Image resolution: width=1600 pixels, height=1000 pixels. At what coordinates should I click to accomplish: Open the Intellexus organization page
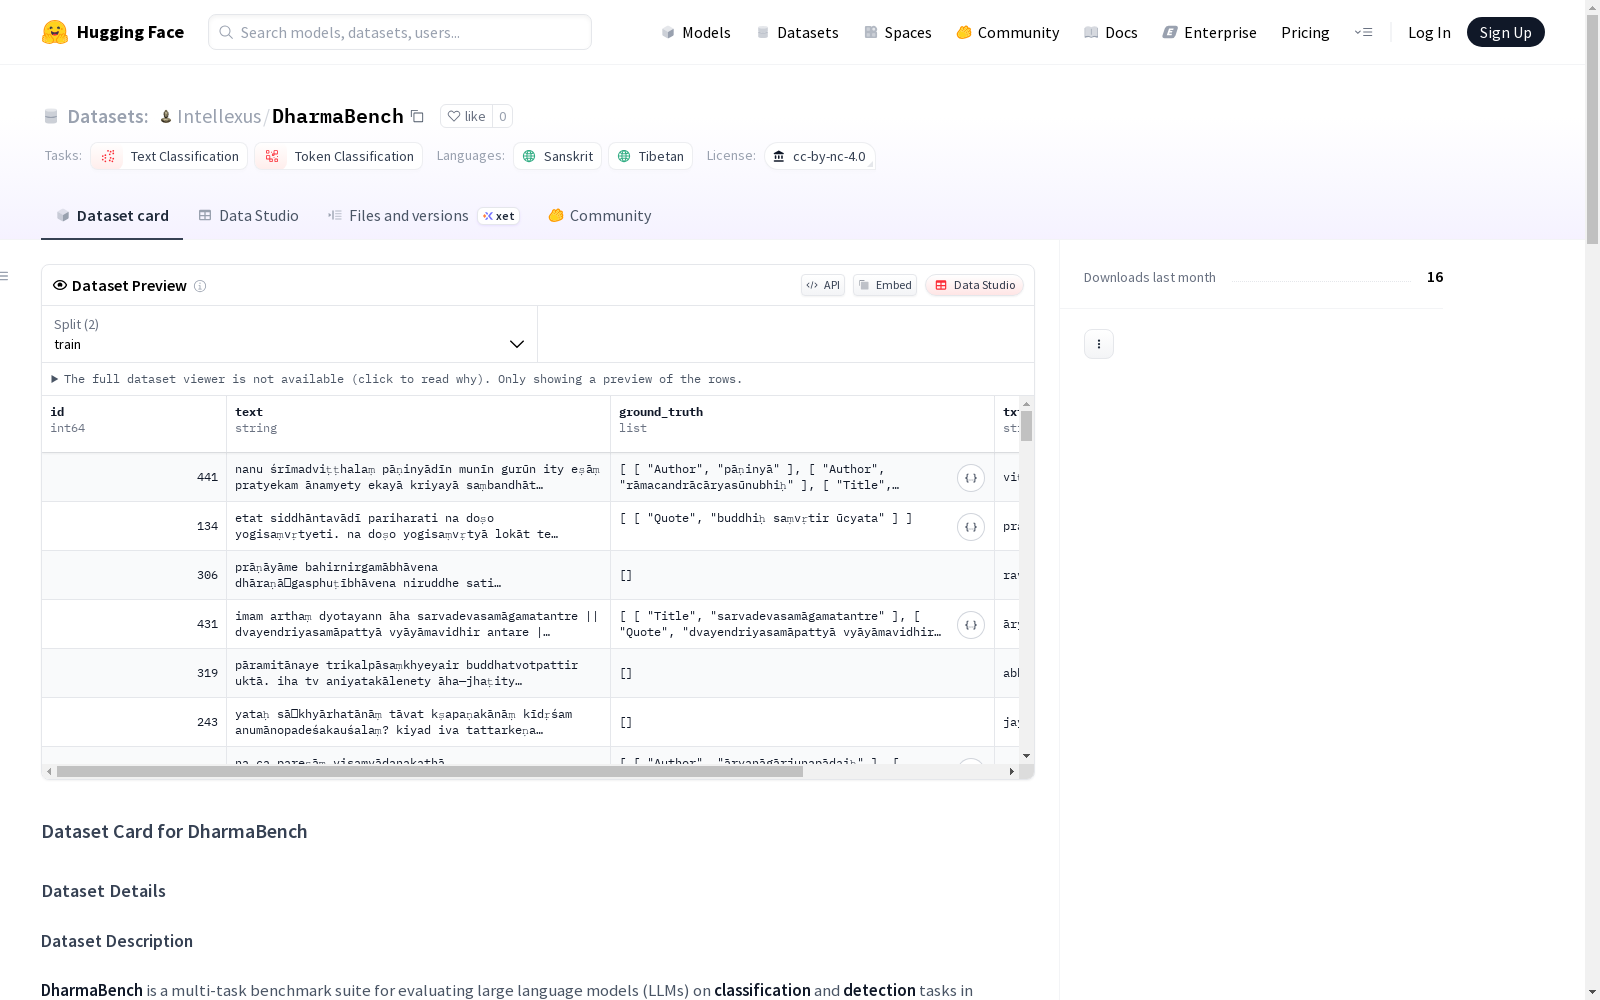(219, 116)
